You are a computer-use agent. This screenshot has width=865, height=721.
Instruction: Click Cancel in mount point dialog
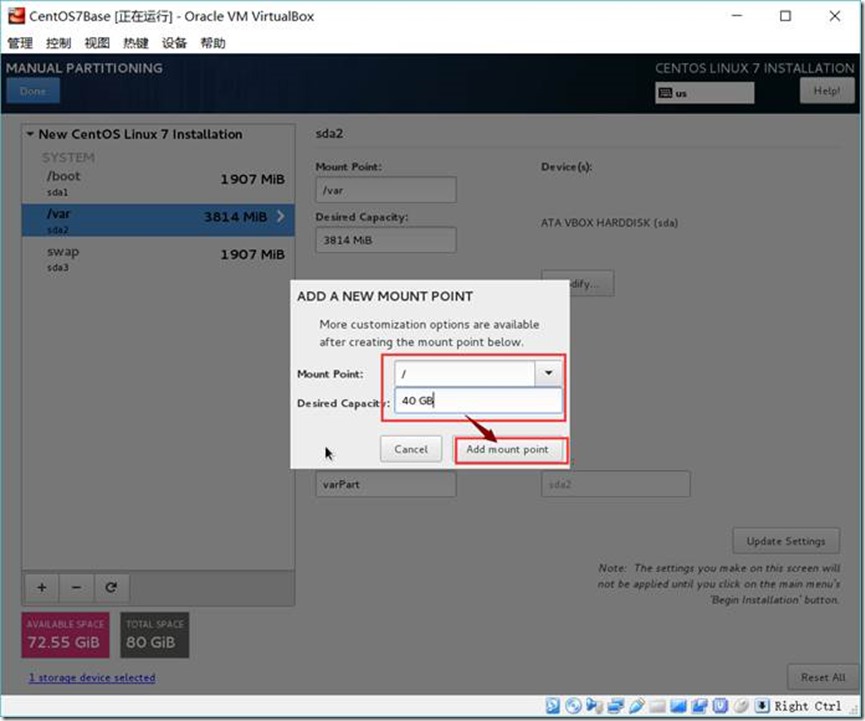[411, 449]
